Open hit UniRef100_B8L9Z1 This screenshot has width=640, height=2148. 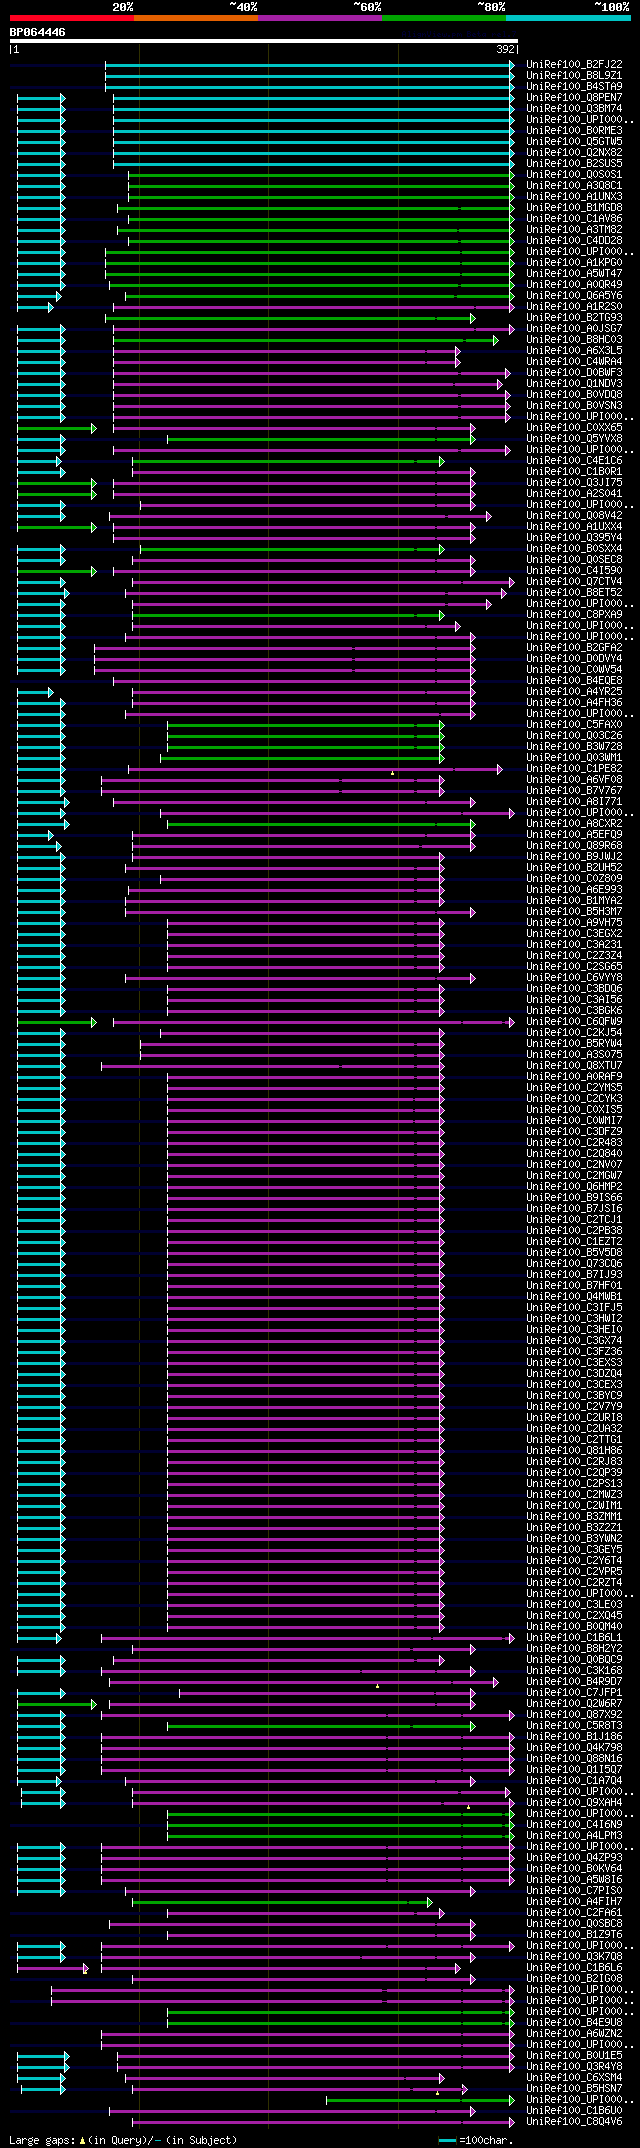(x=574, y=75)
